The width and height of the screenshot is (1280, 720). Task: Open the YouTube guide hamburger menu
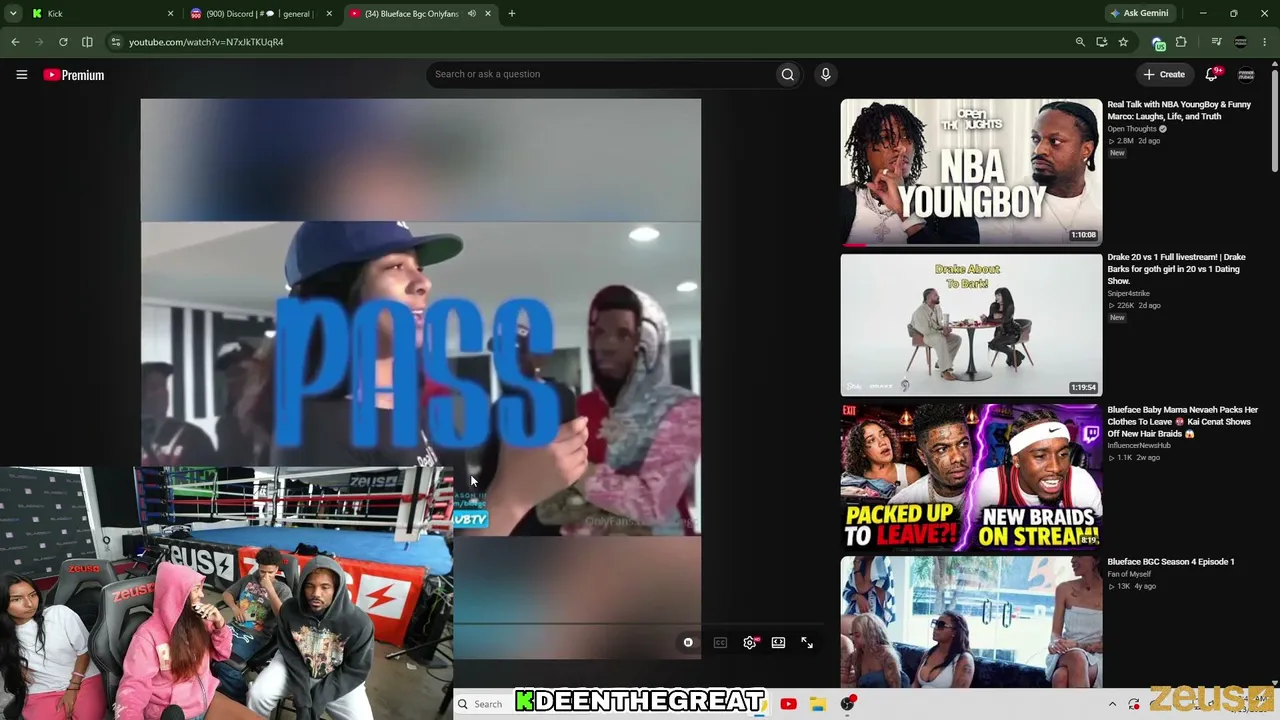click(21, 74)
